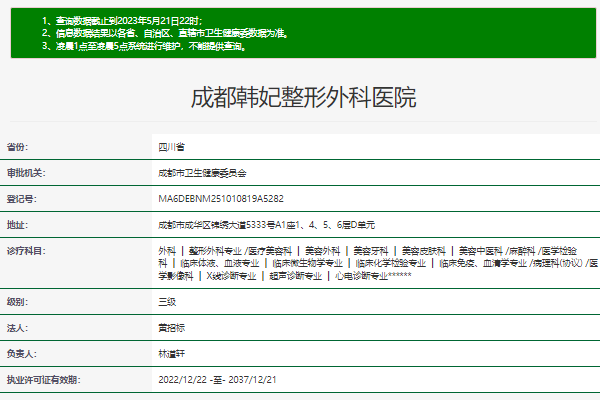The width and height of the screenshot is (600, 400).
Task: Select the 负责人 name value
Action: (171, 354)
